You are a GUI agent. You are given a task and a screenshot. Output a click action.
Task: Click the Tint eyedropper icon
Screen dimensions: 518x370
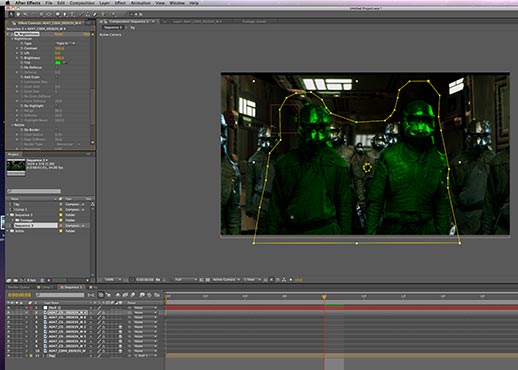coord(65,63)
